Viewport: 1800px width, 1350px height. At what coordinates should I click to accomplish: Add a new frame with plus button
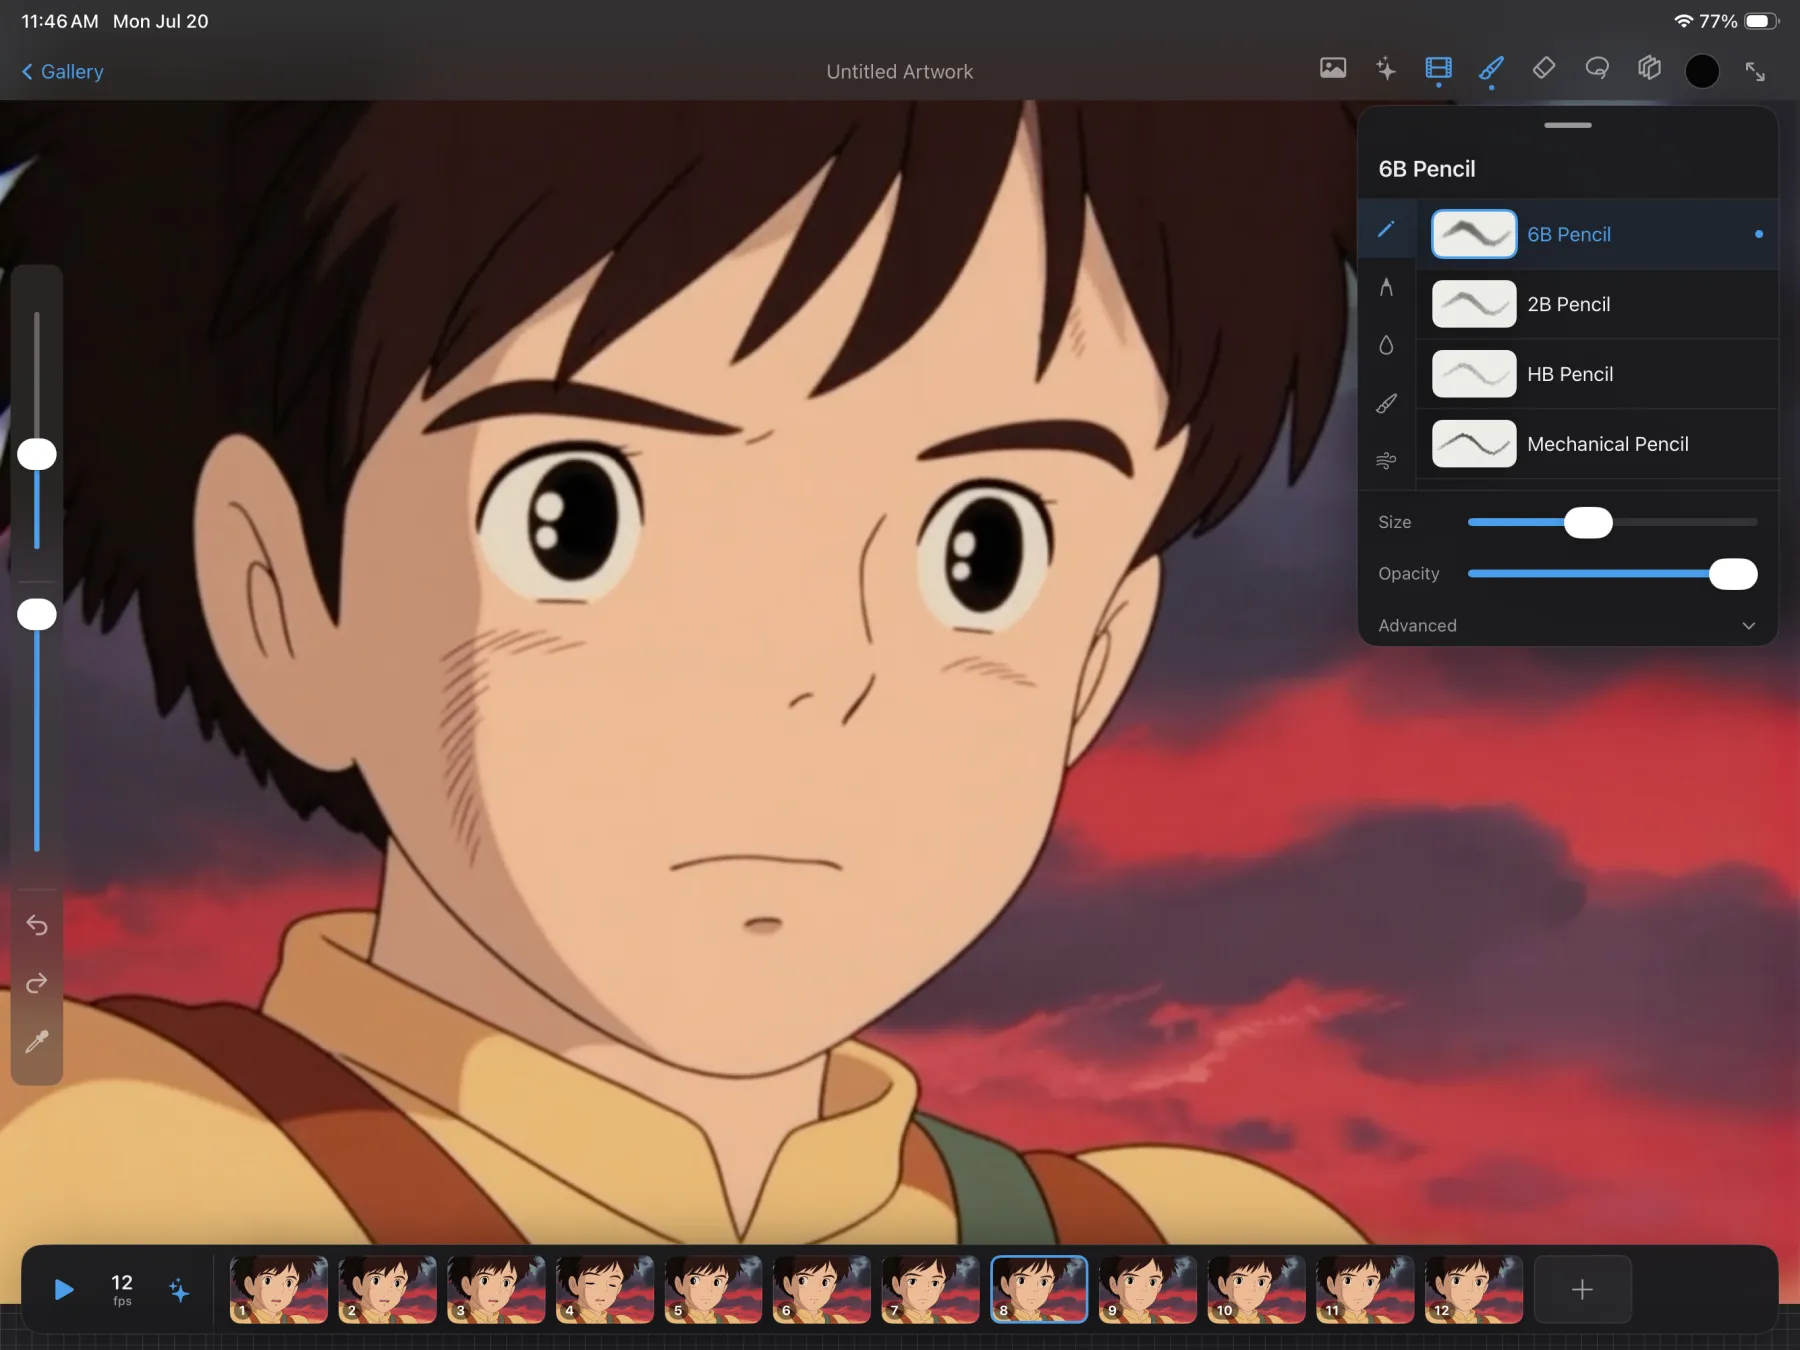[x=1583, y=1290]
